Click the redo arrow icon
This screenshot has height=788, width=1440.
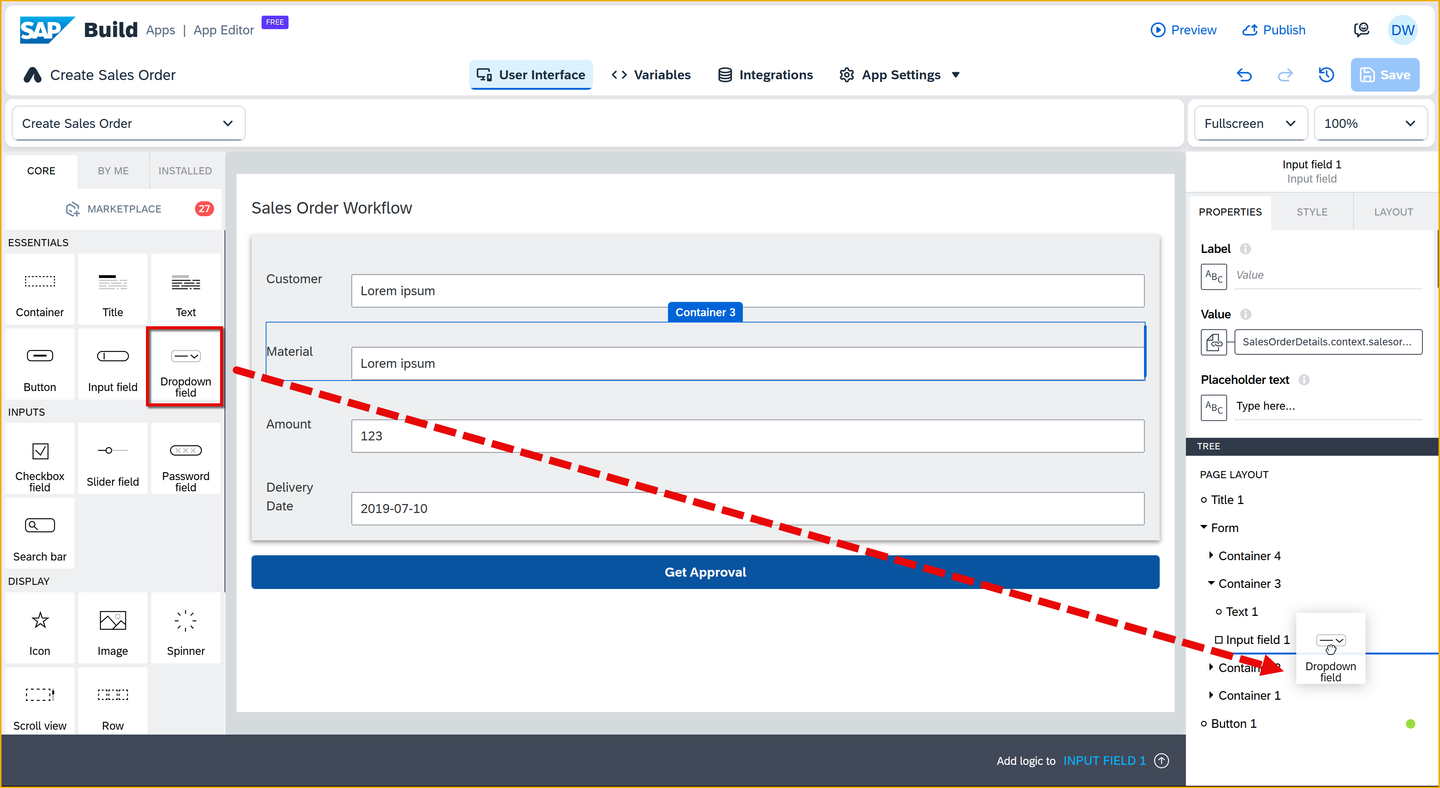coord(1285,75)
